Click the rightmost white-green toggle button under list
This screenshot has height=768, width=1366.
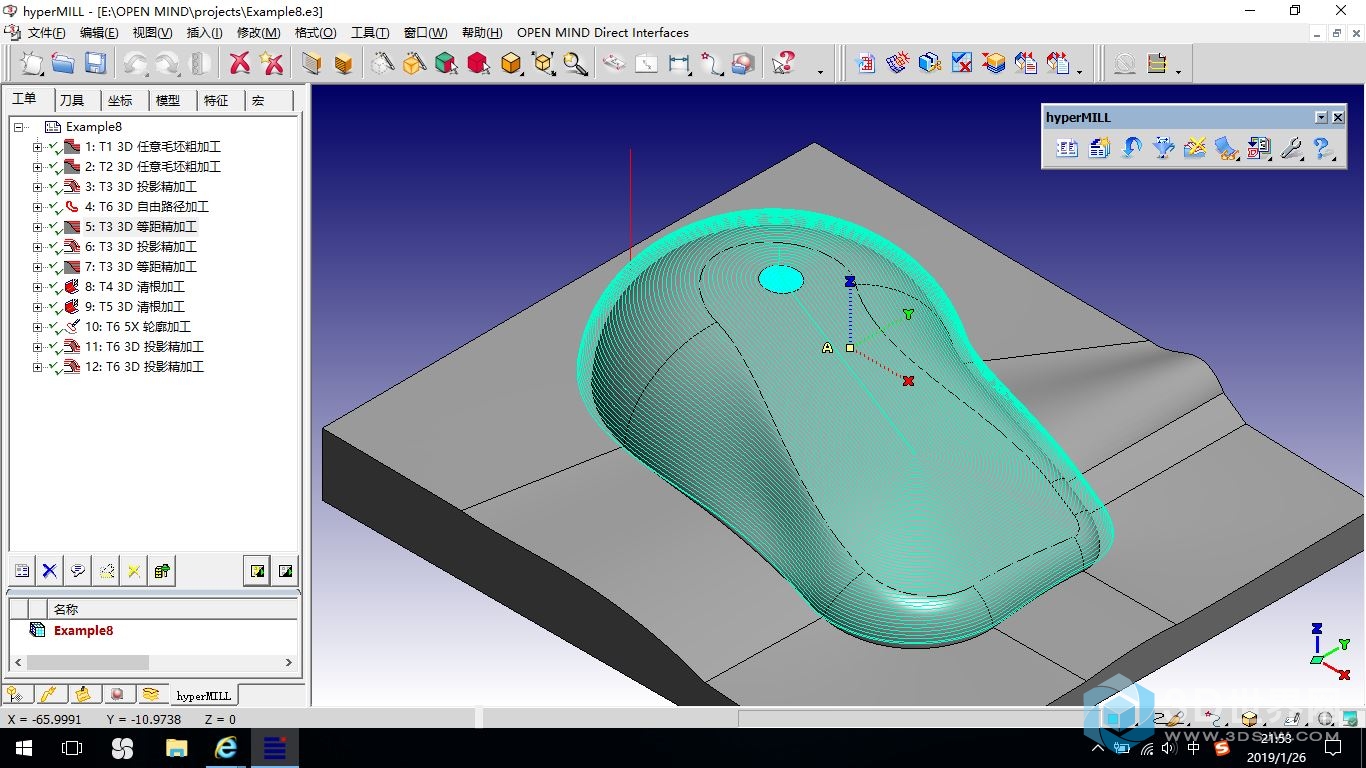pyautogui.click(x=286, y=571)
